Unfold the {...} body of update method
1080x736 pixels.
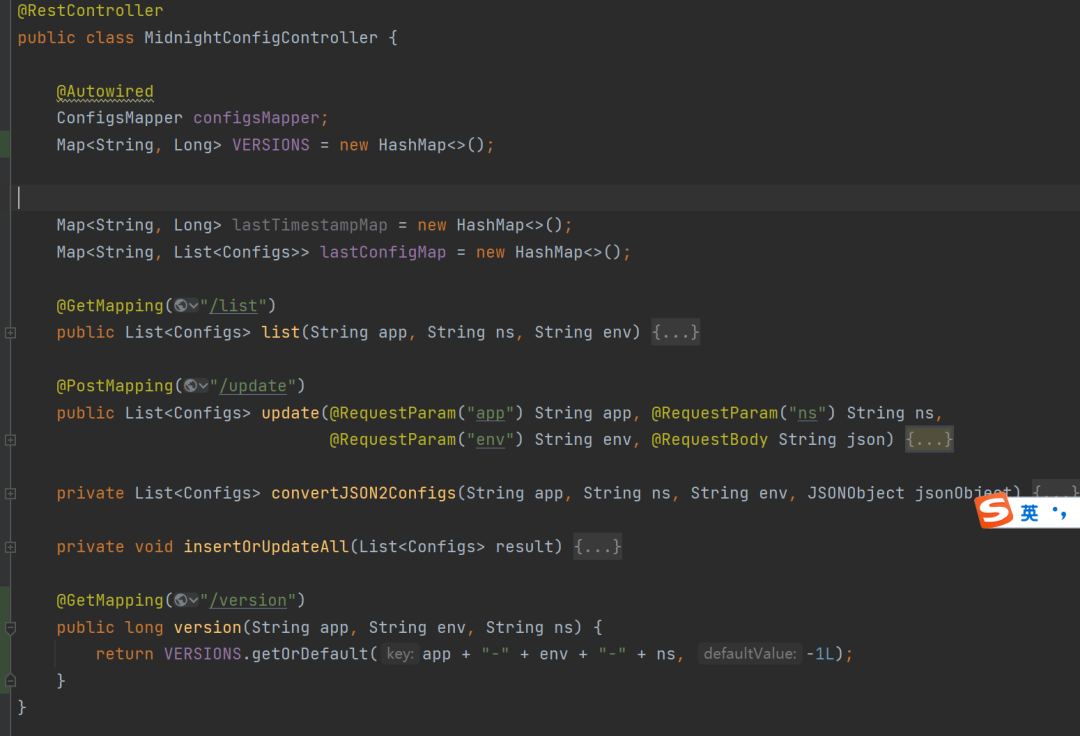[x=929, y=440]
